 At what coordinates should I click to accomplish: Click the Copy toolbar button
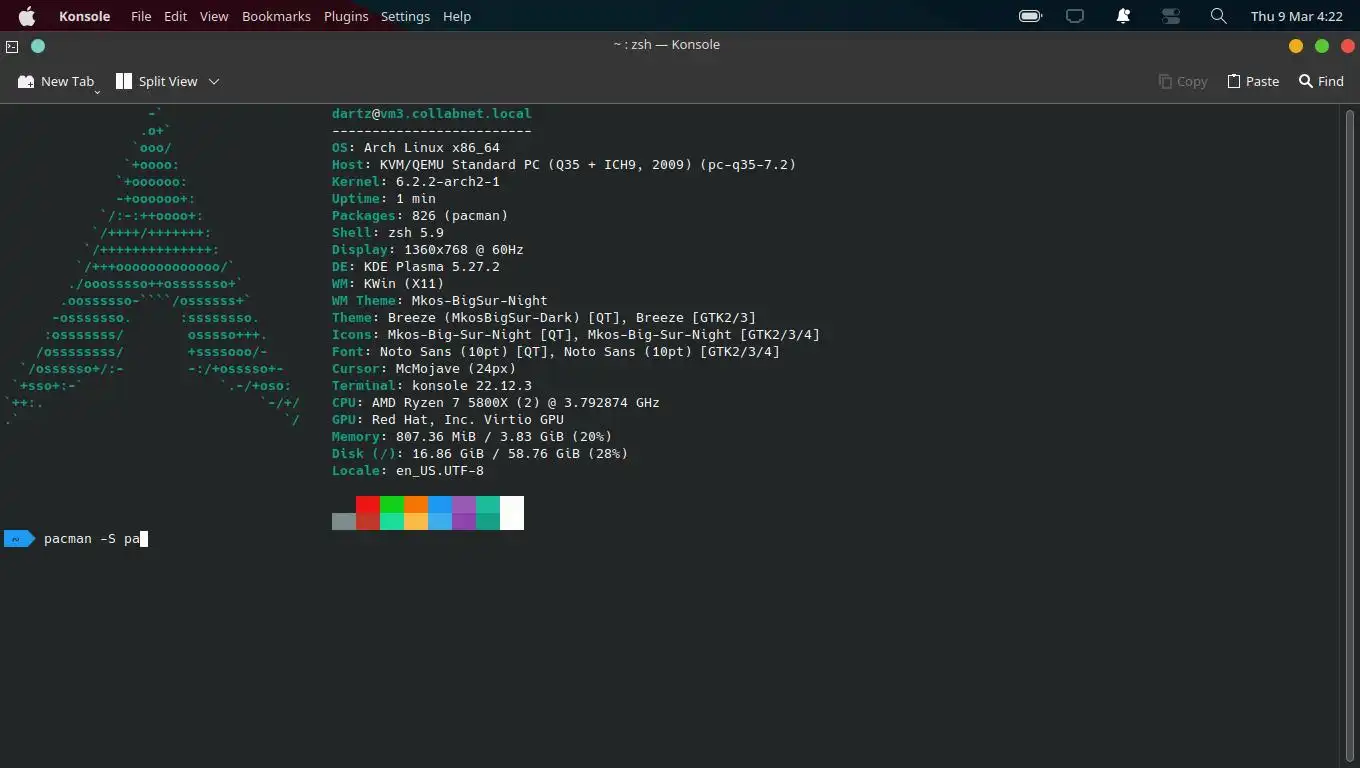(1183, 81)
